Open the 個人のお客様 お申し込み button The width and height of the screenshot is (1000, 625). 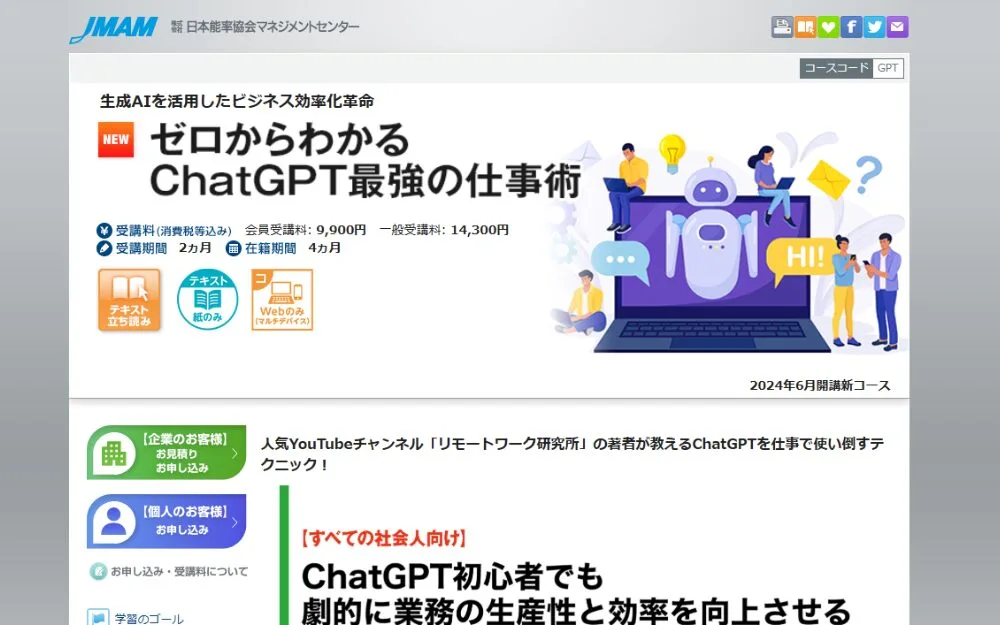(166, 521)
